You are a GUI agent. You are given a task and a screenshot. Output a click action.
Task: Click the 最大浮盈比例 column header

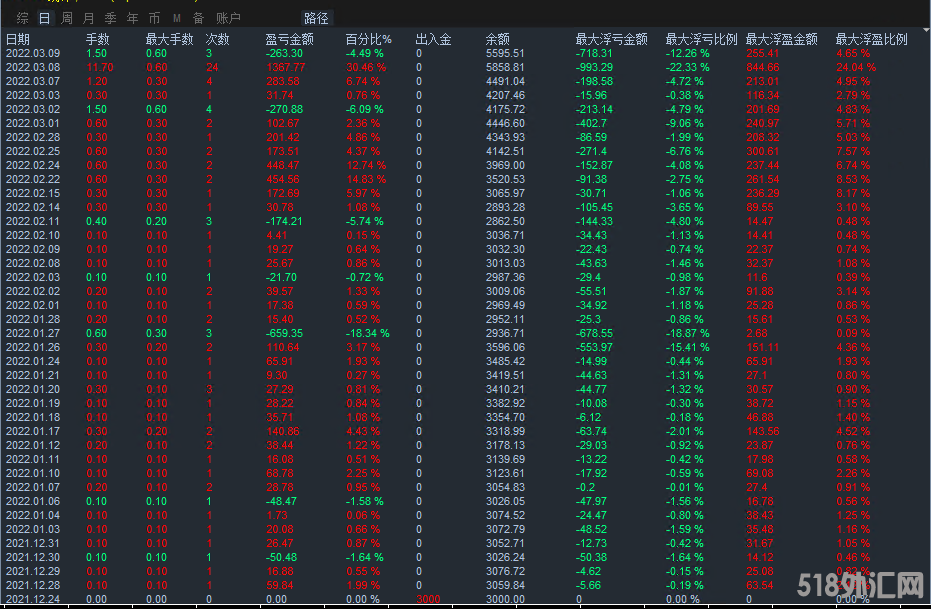[871, 39]
